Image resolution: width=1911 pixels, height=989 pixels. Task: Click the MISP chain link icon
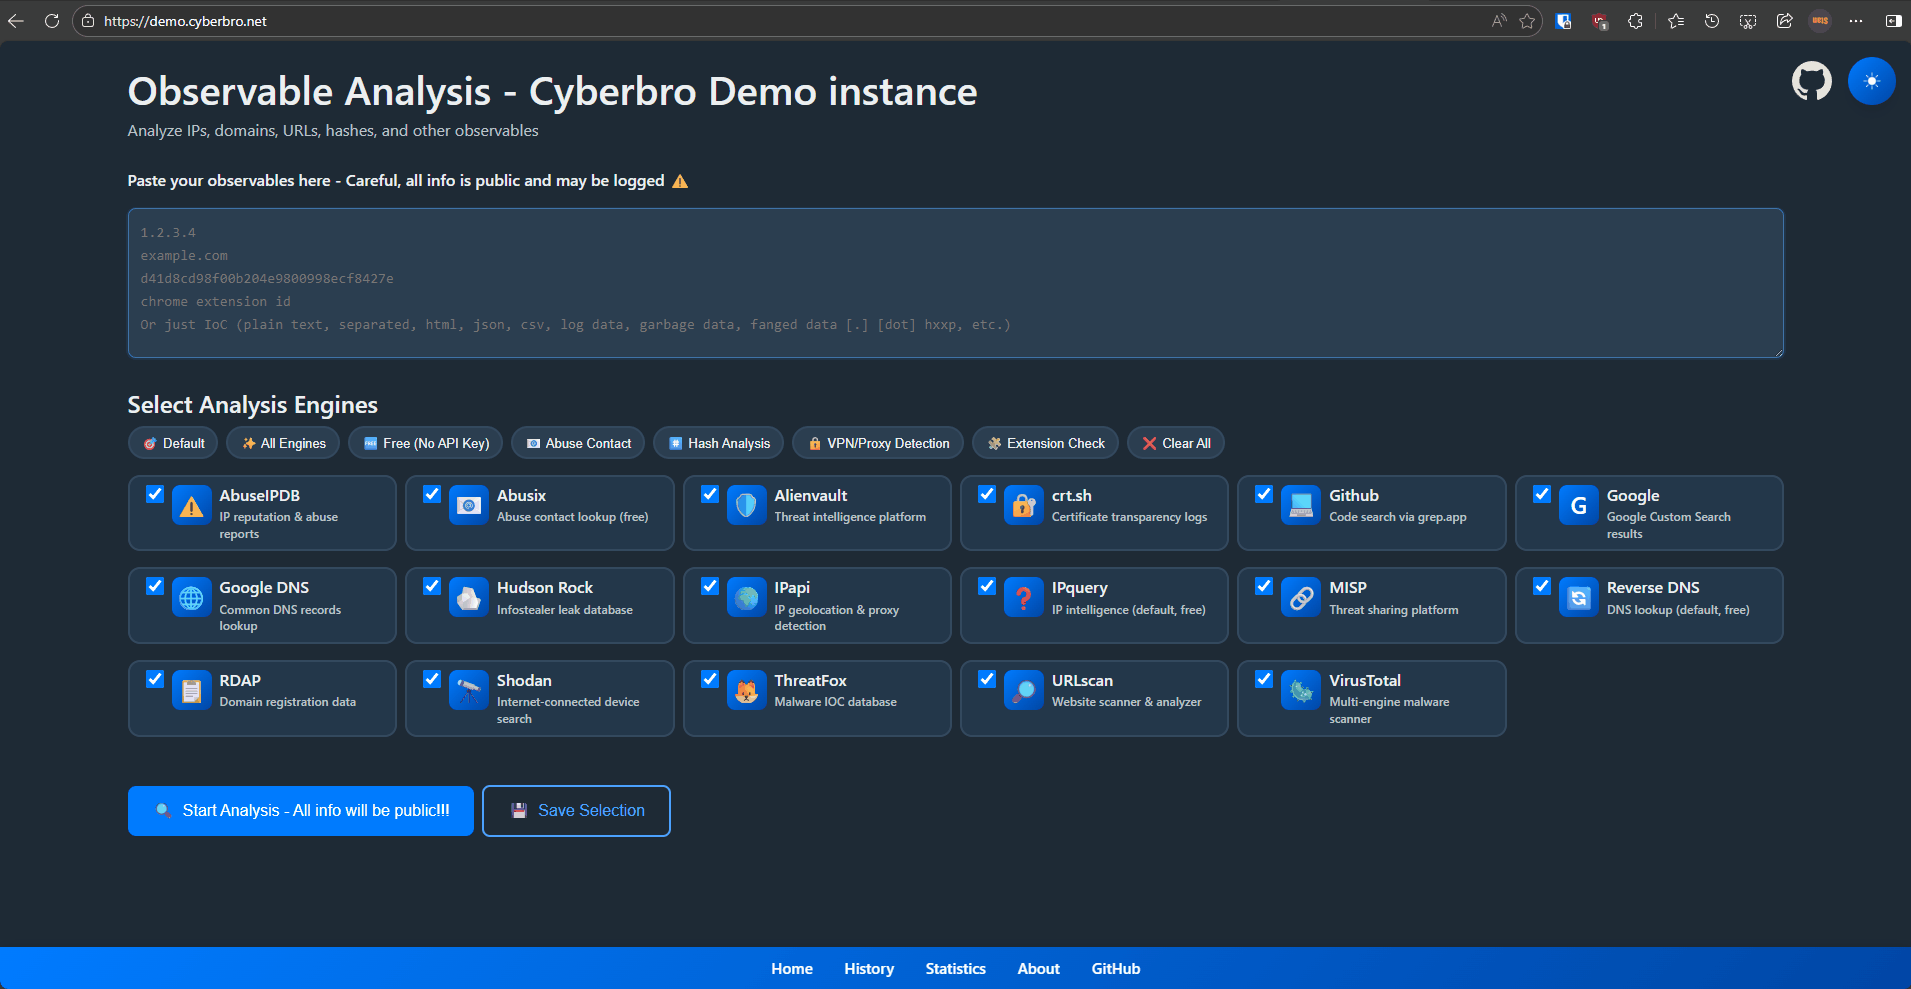1301,597
